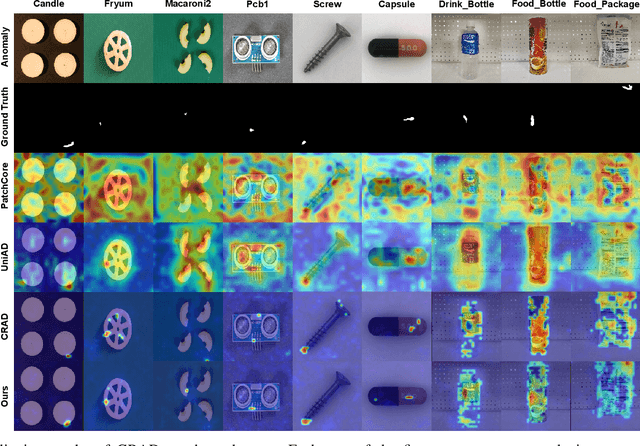This screenshot has width=640, height=446.
Task: Click the Capsule anomaly photo
Action: pos(396,50)
